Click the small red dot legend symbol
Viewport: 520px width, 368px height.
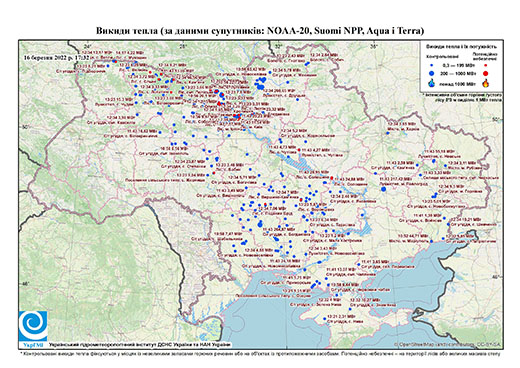coord(486,65)
